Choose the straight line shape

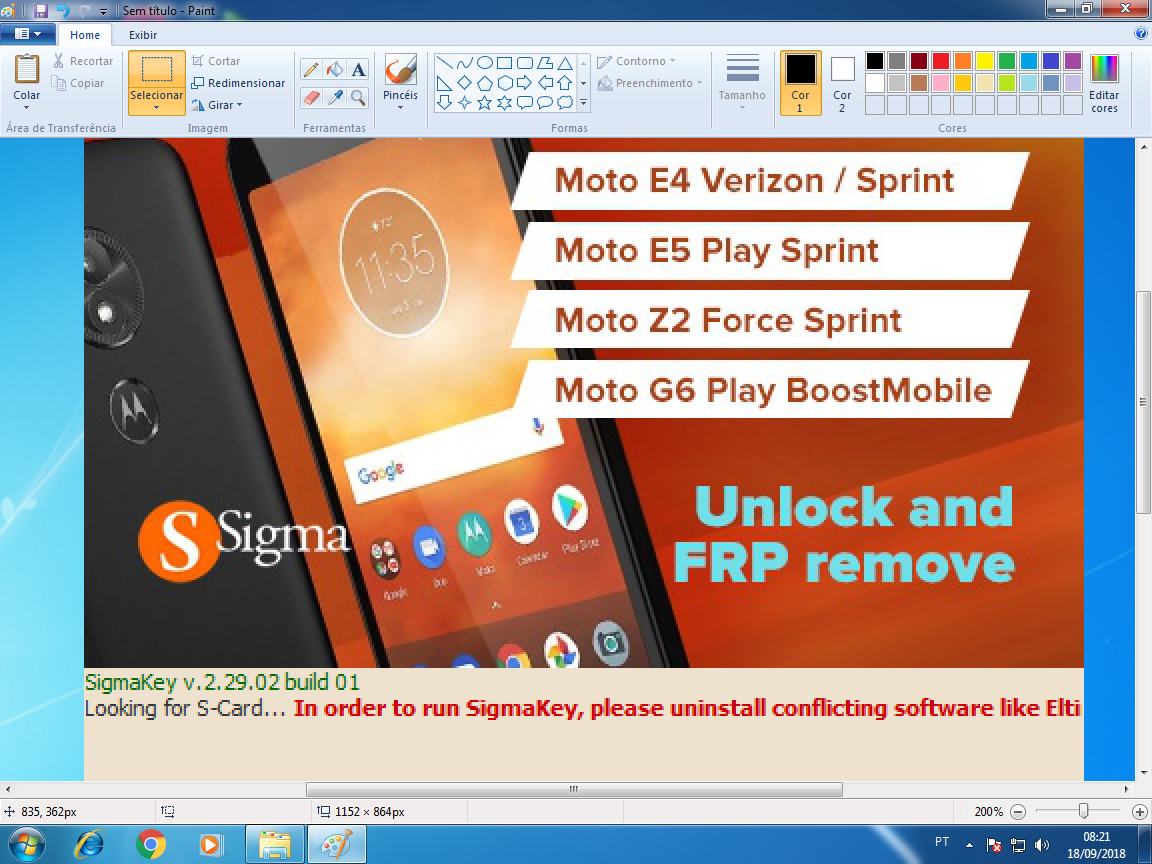444,63
